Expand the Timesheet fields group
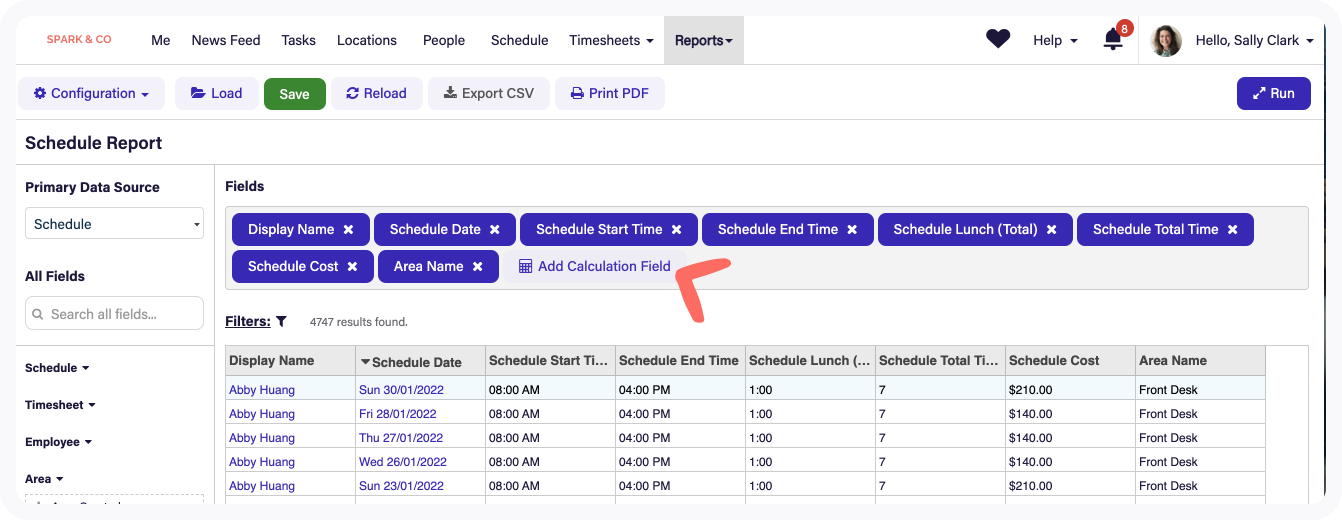The height and width of the screenshot is (520, 1342). tap(60, 405)
